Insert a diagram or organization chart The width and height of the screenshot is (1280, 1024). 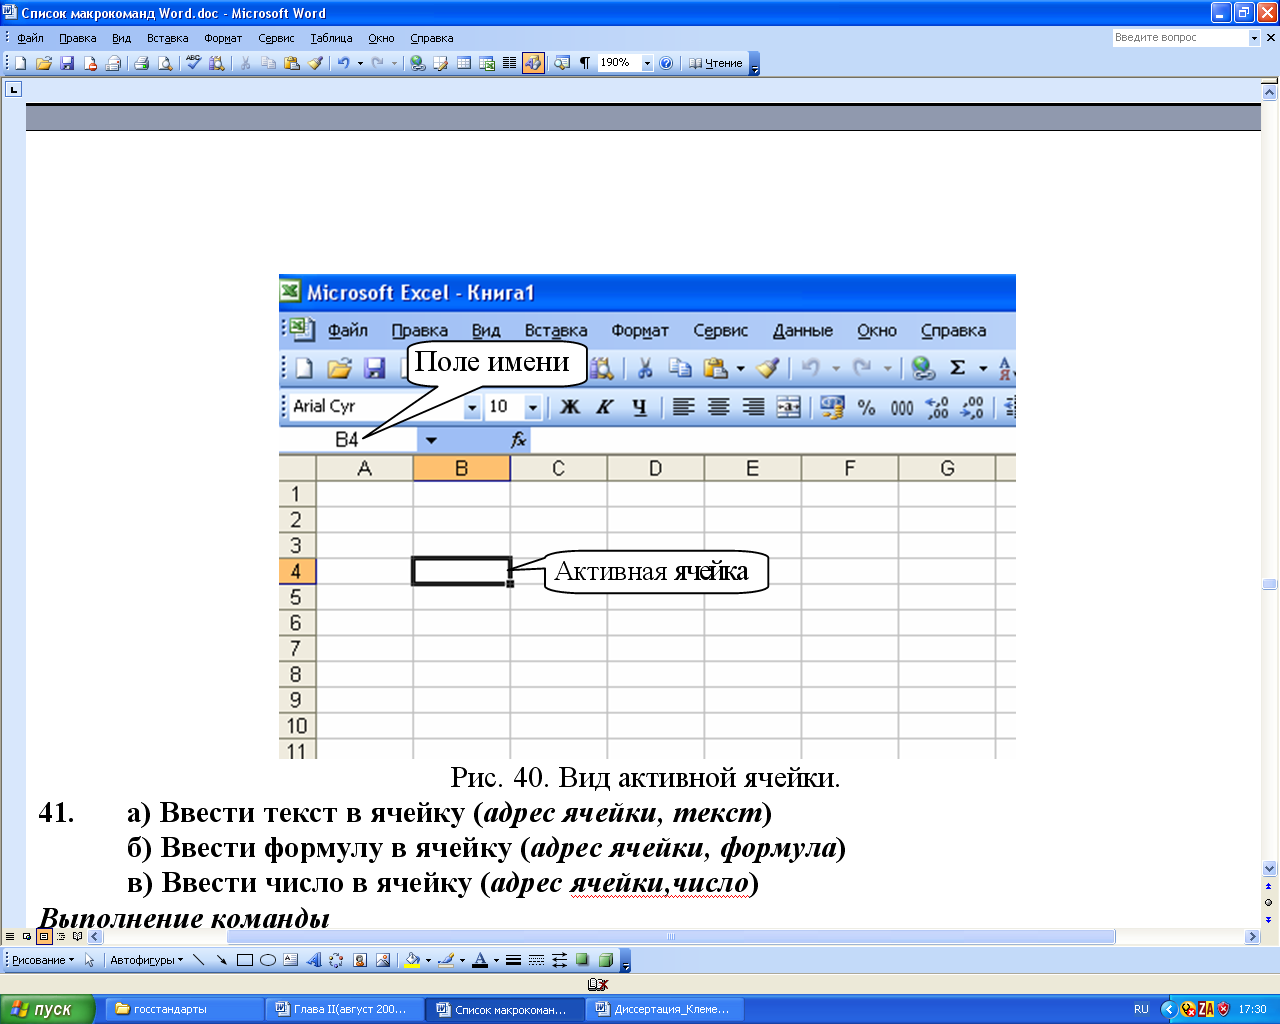pyautogui.click(x=336, y=960)
